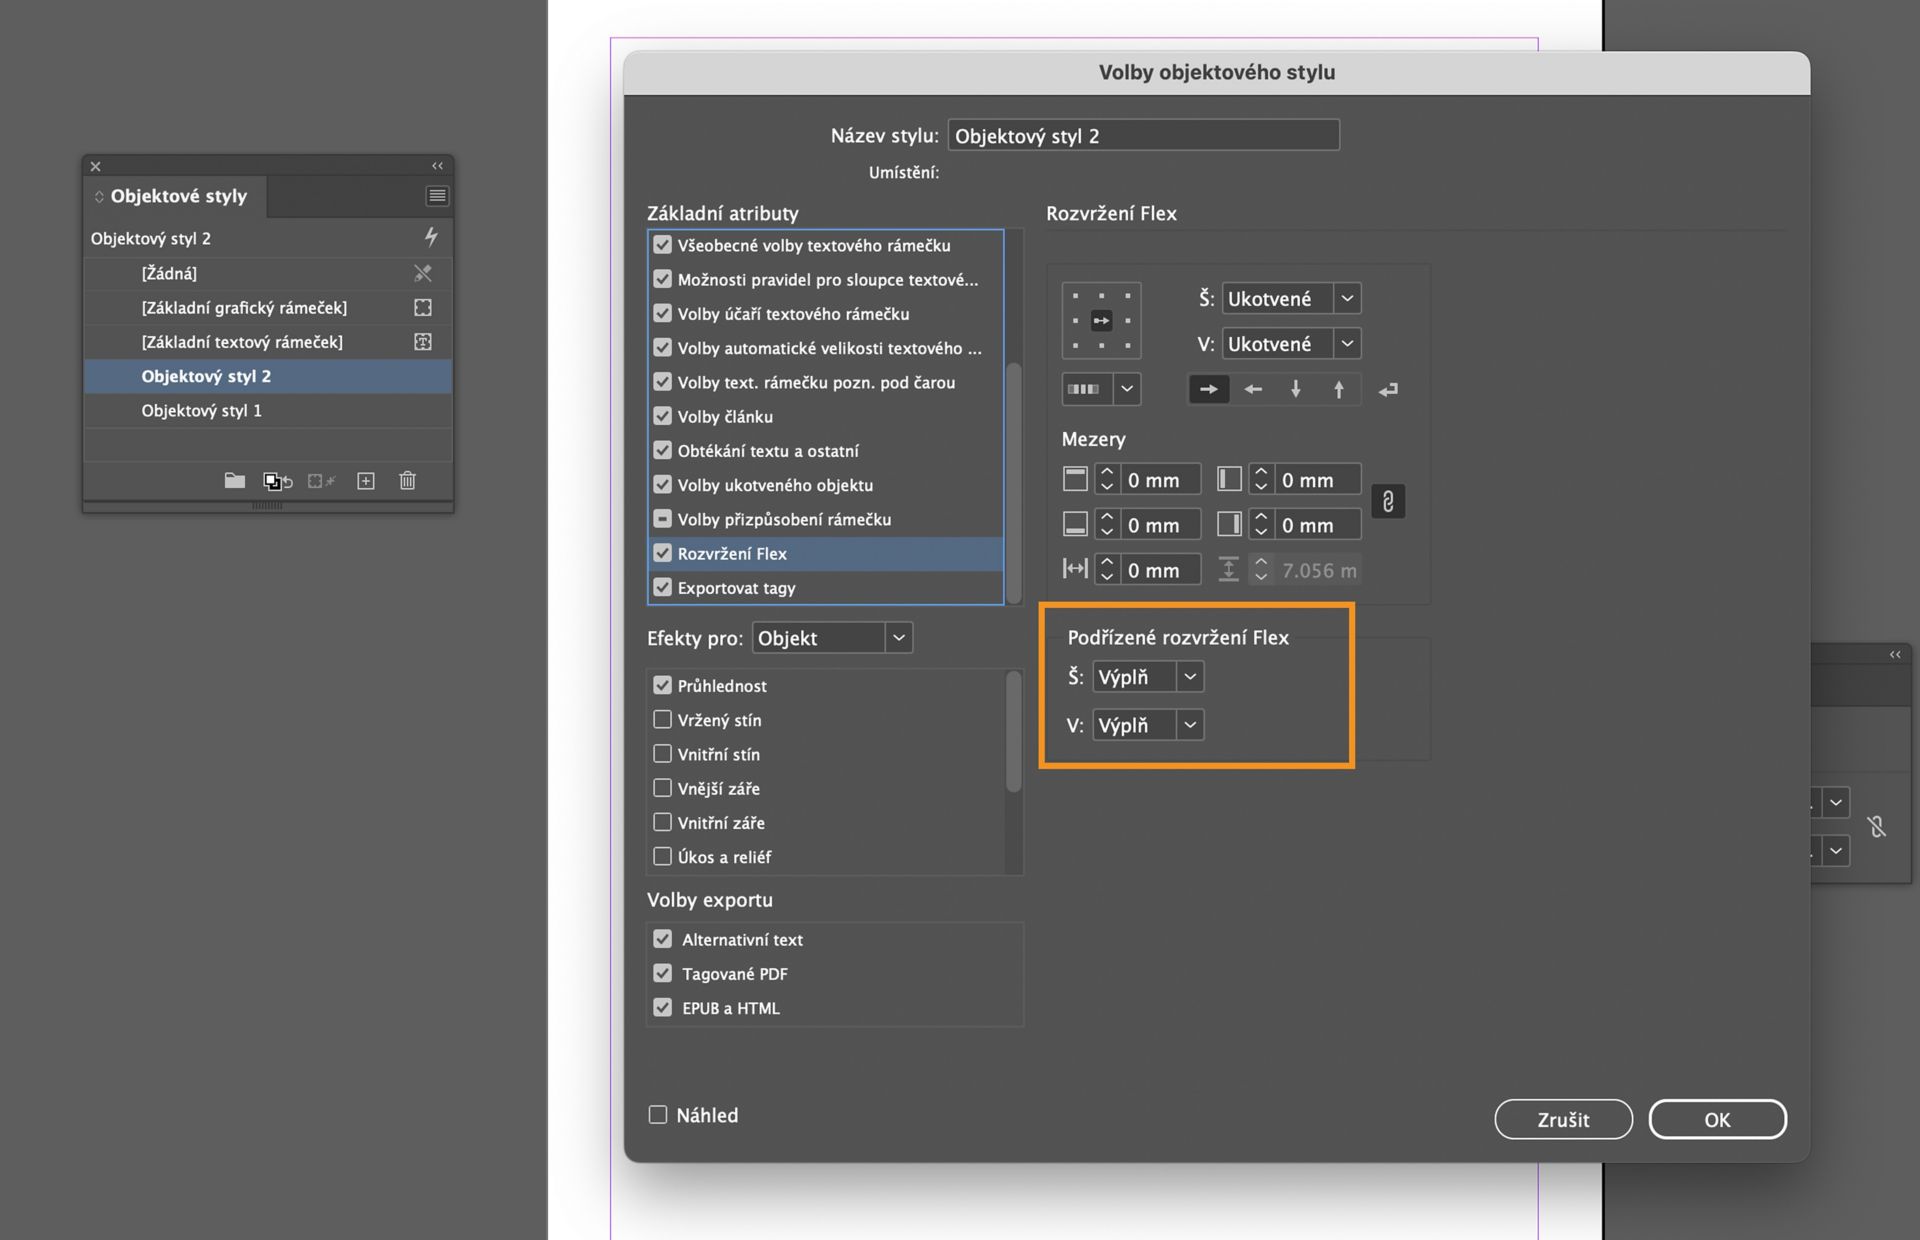Set flex direction to downward arrow
This screenshot has width=1920, height=1240.
1295,390
